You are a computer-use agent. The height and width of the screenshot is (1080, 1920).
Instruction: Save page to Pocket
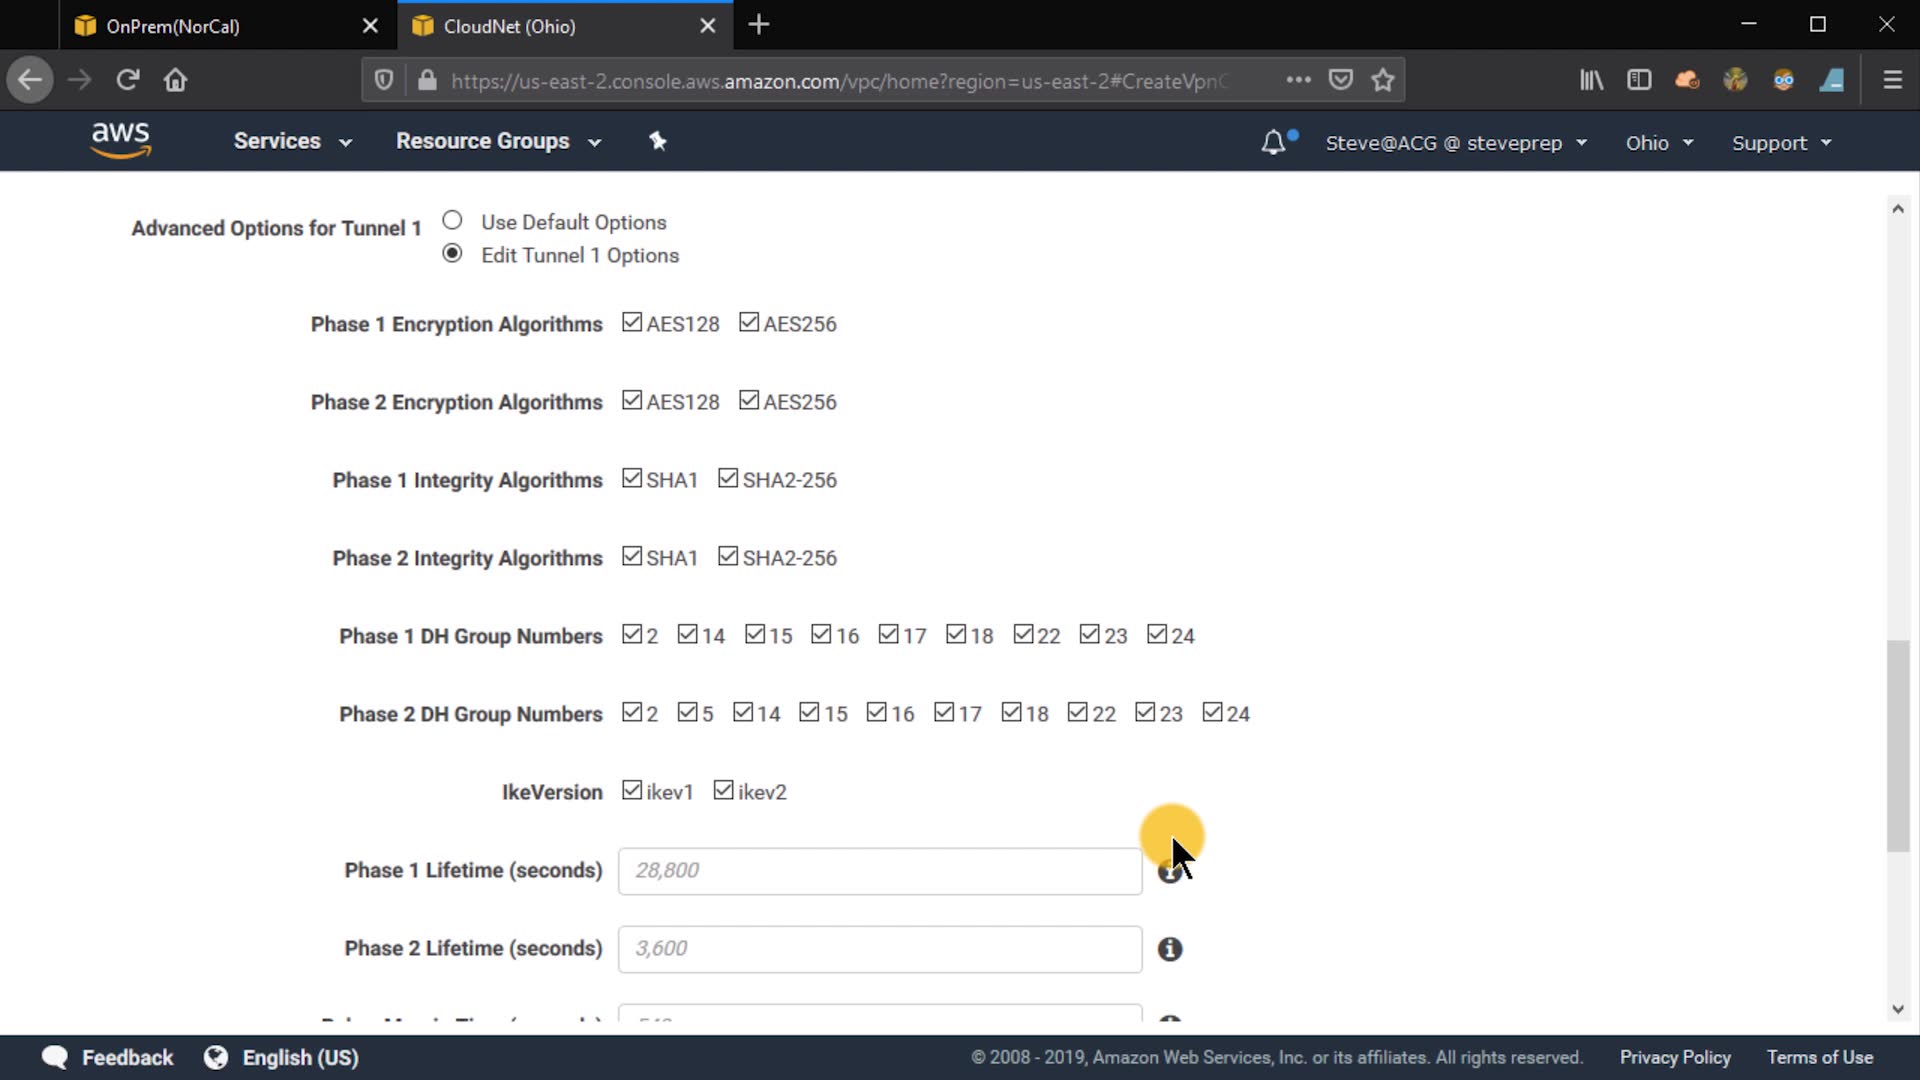coord(1340,80)
